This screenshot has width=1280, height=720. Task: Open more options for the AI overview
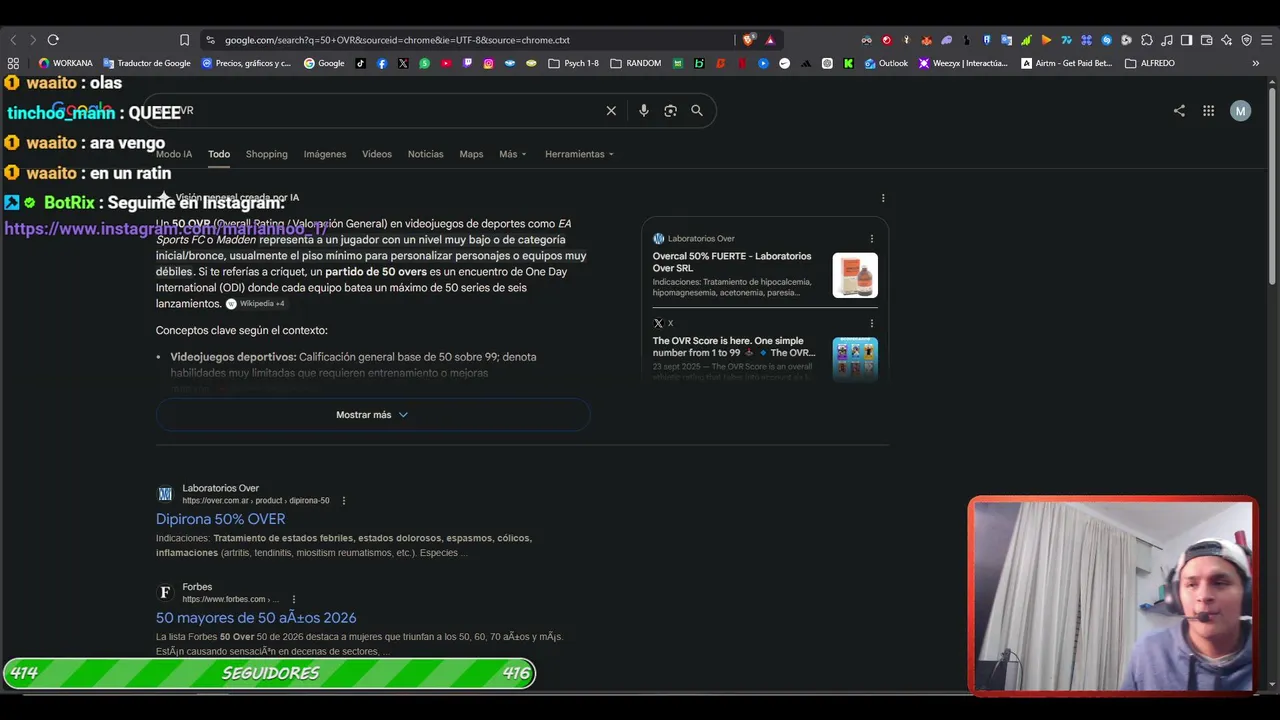(883, 198)
